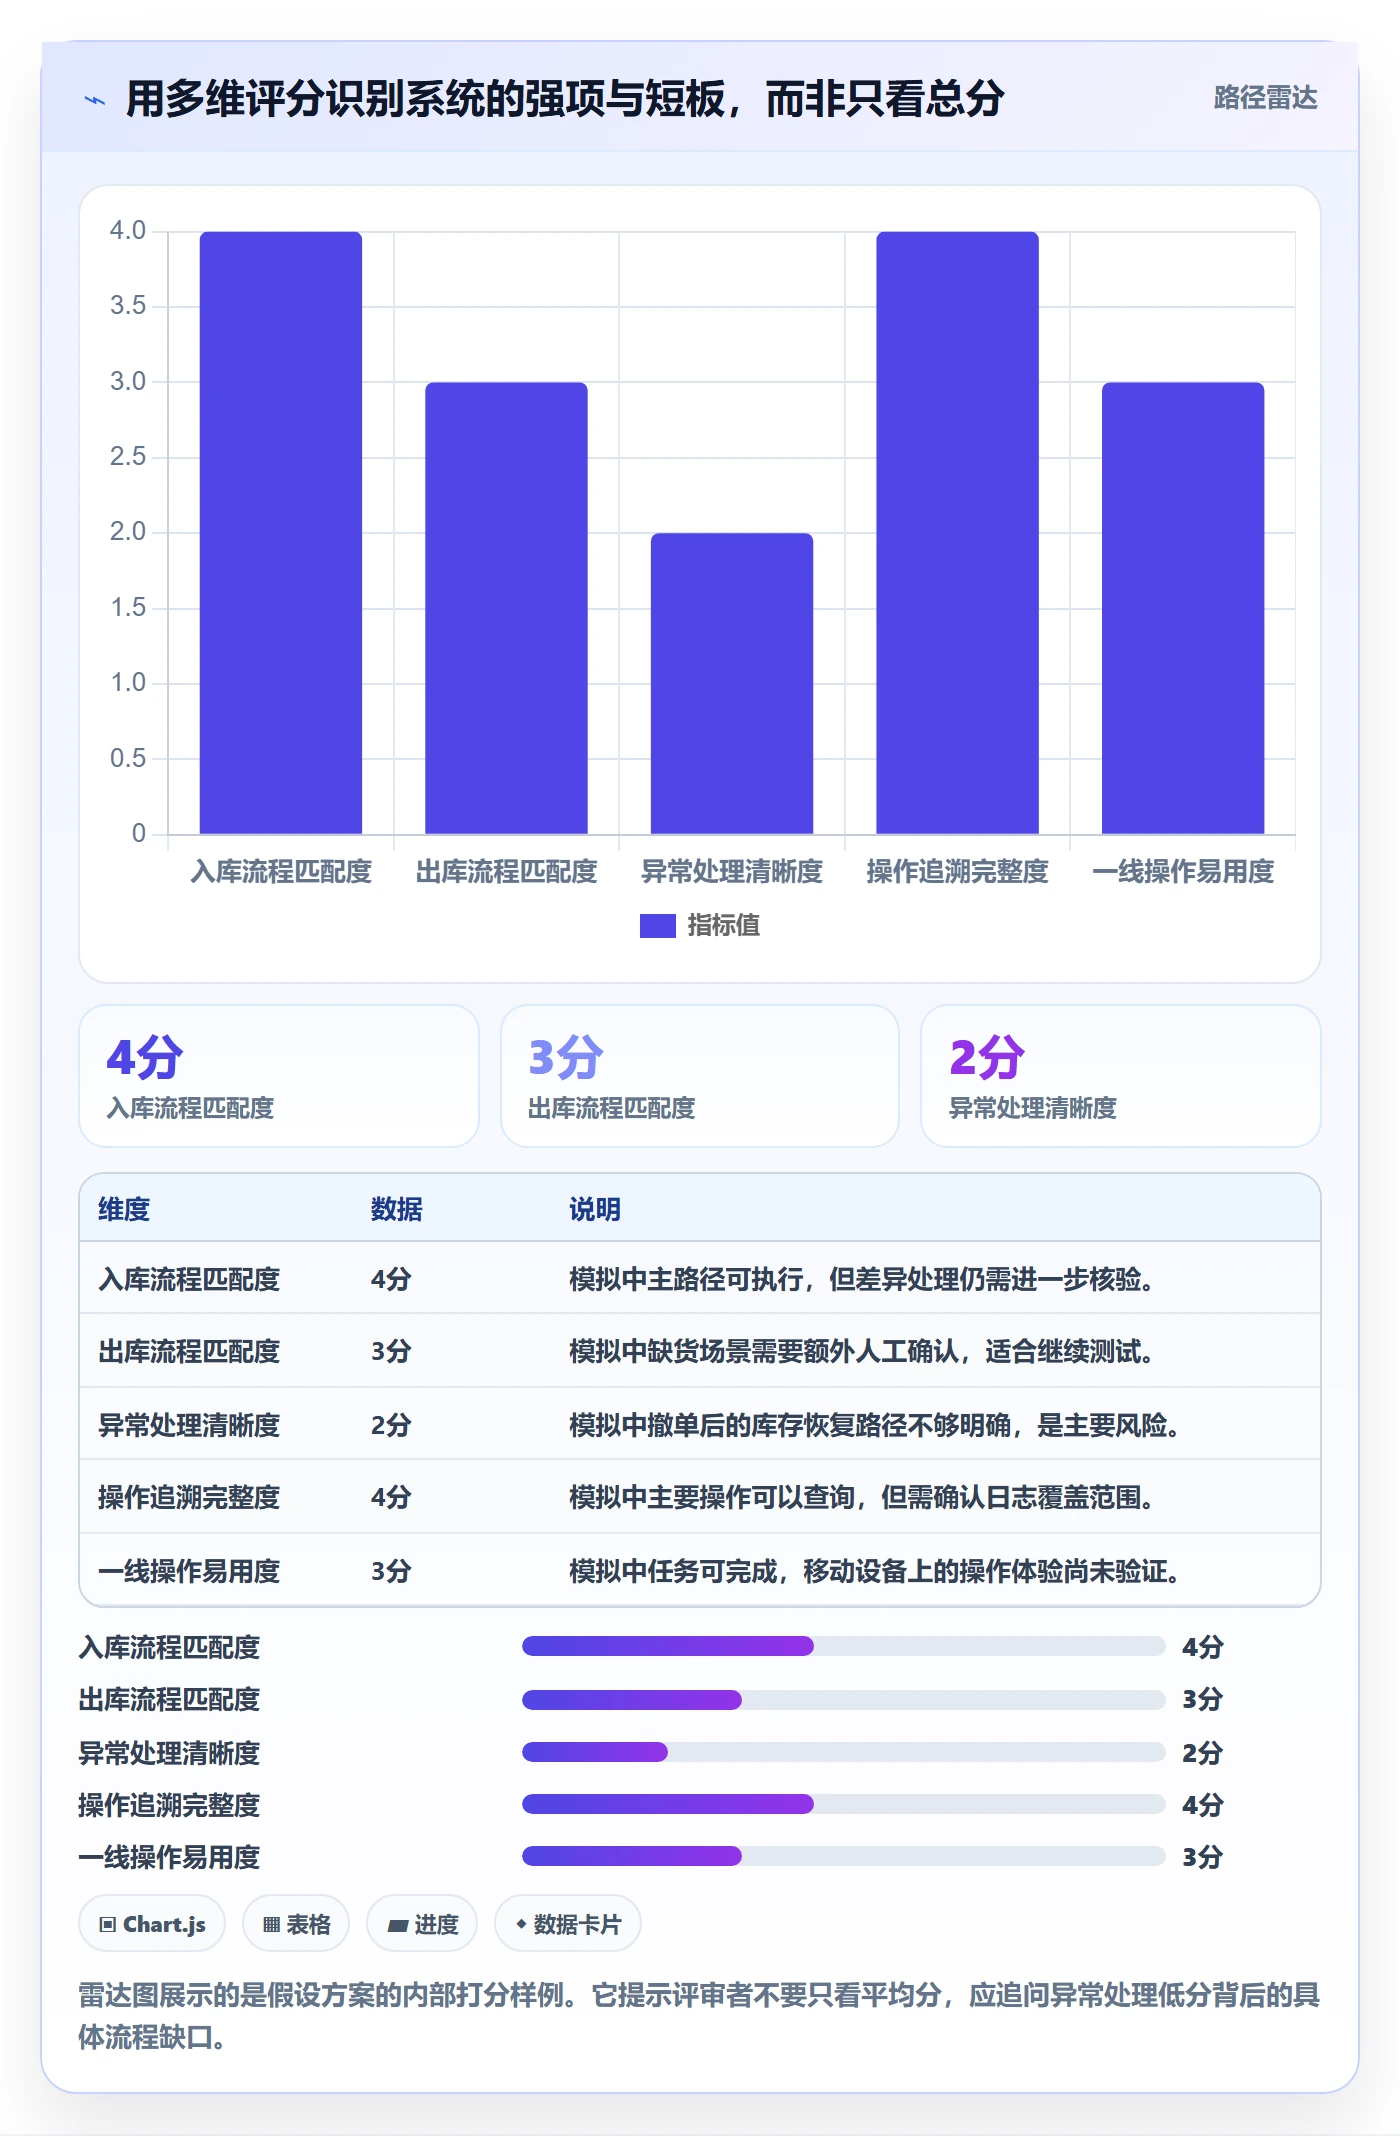Open the 2分 异常处理清晰度 data card
This screenshot has height=2136, width=1400.
coord(1121,1076)
